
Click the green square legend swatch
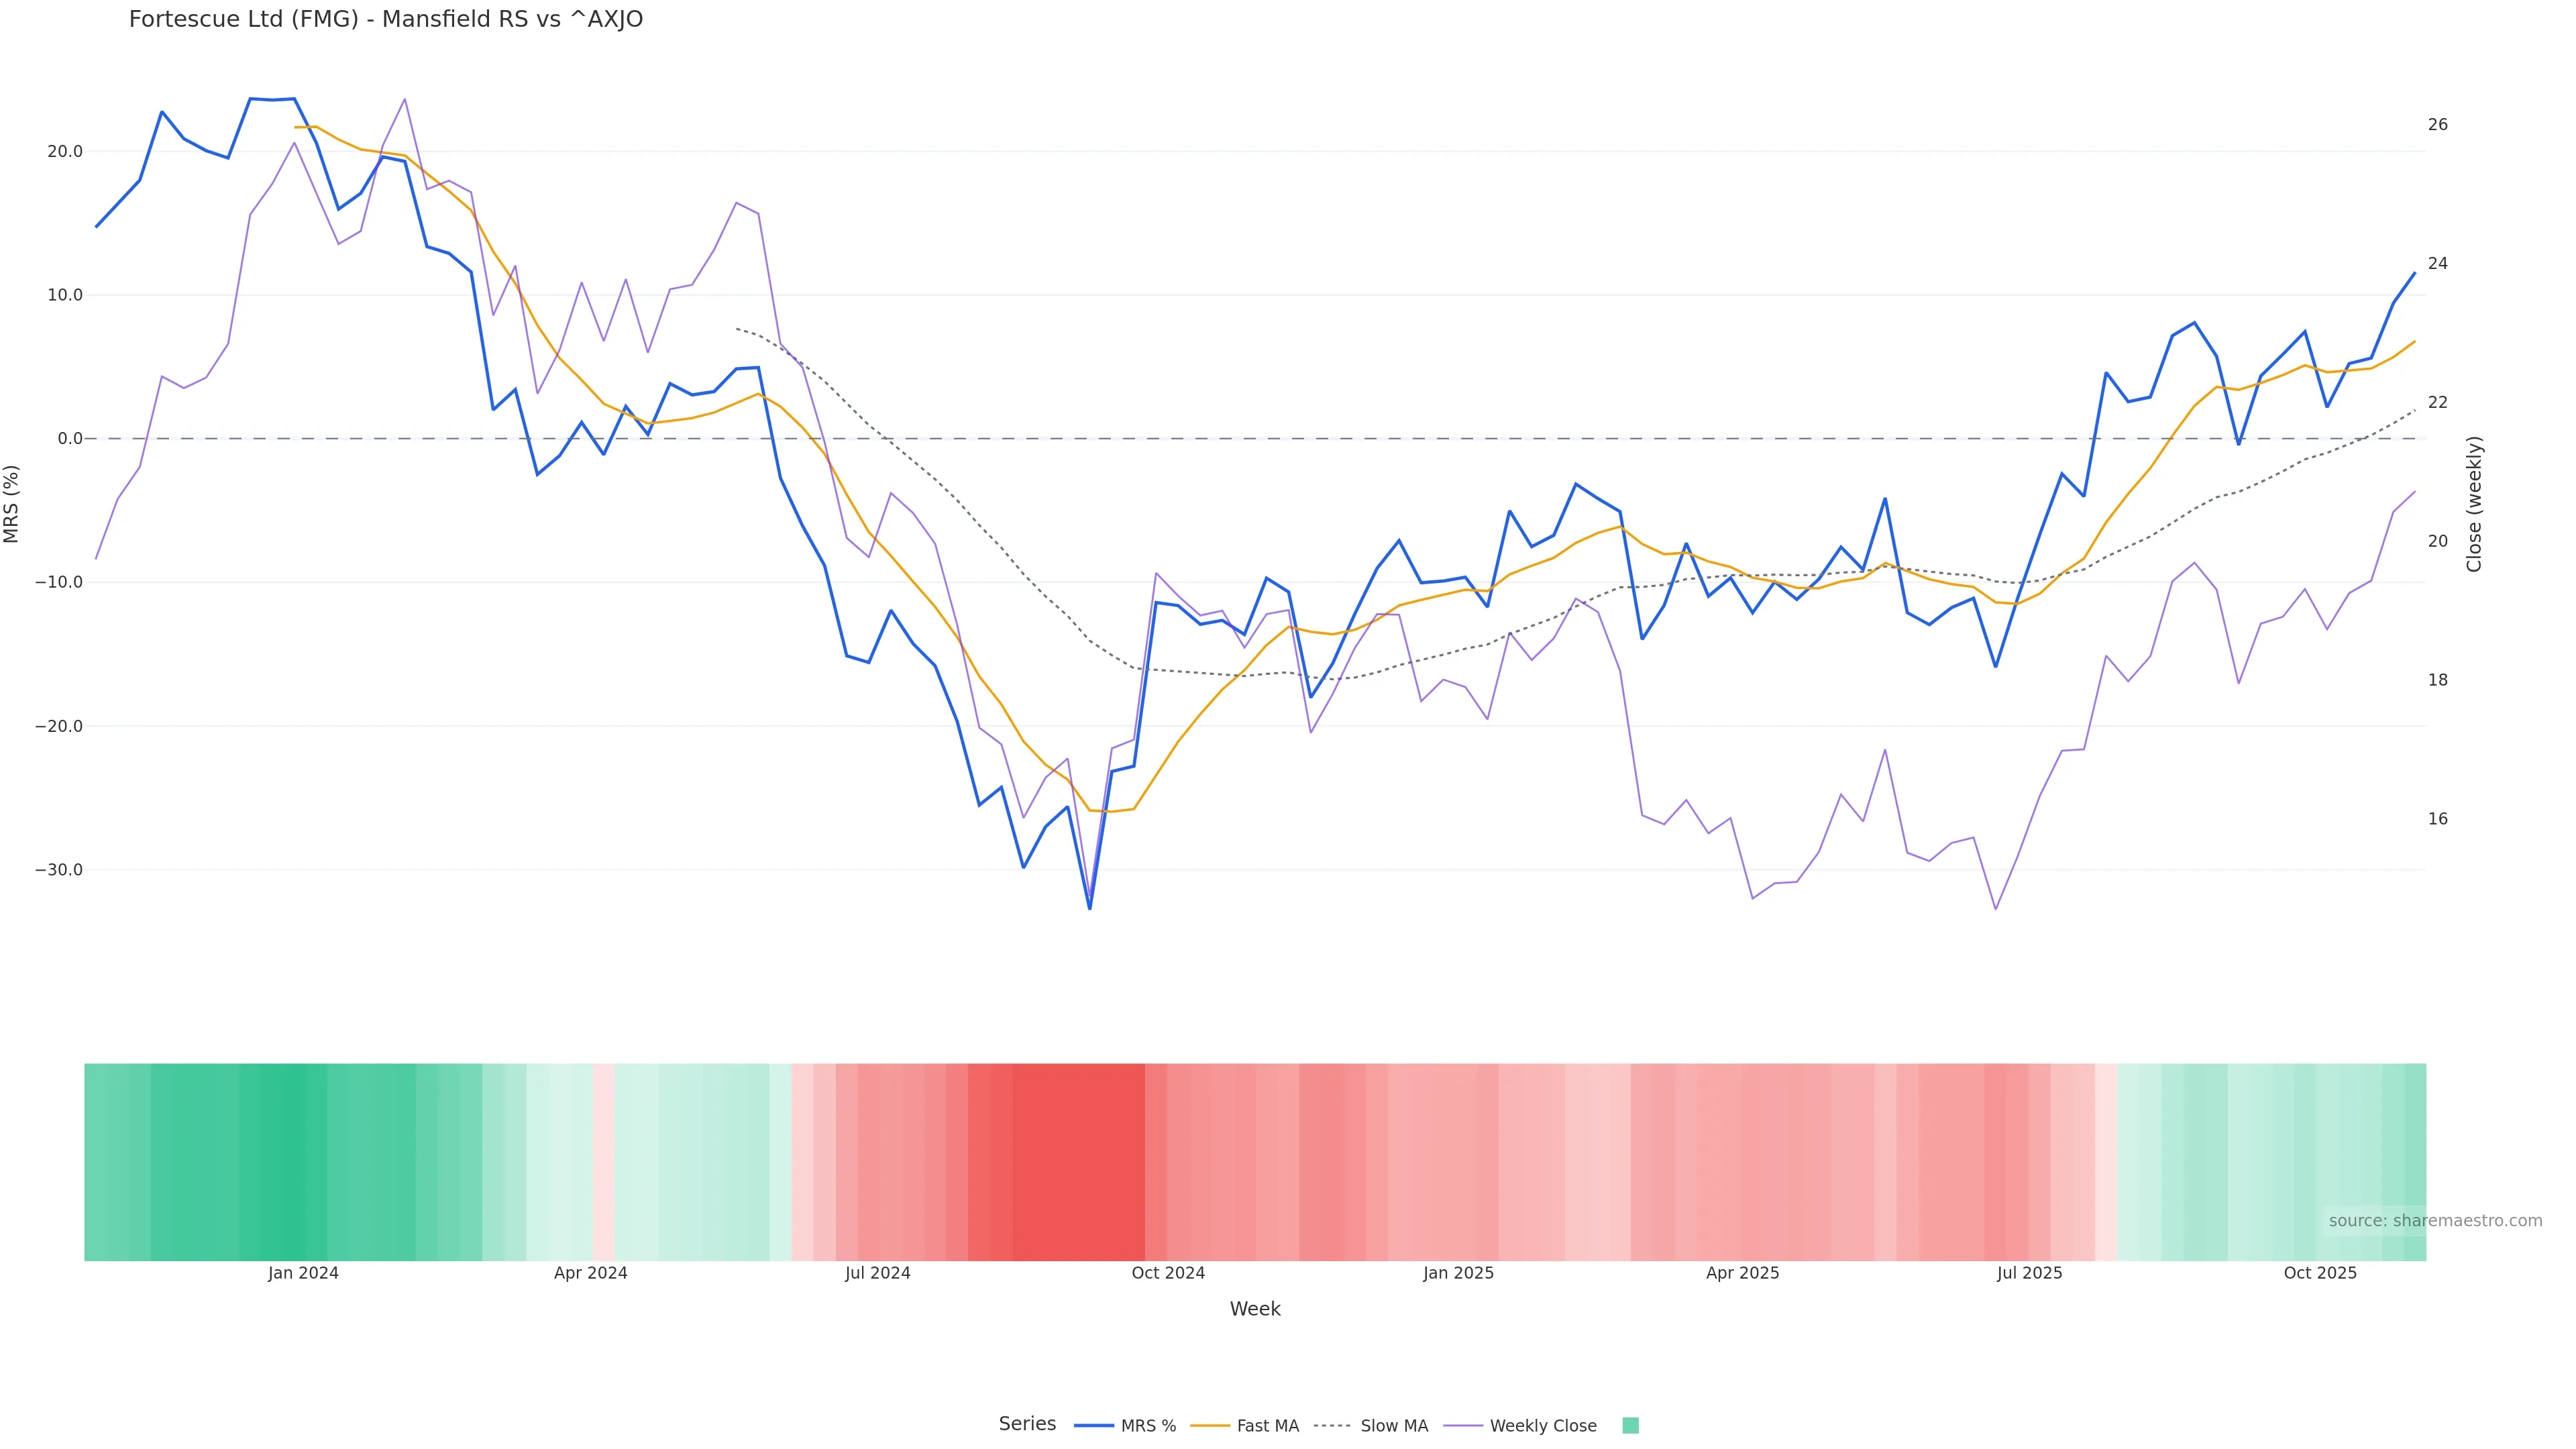pyautogui.click(x=1630, y=1425)
